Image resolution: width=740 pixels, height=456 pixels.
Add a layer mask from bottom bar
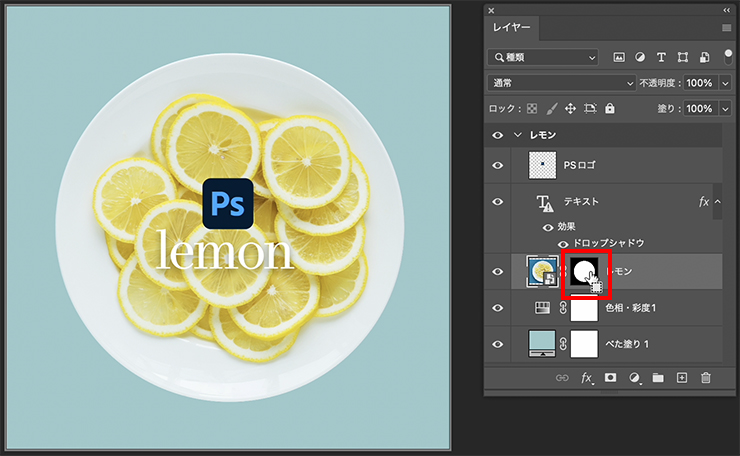610,378
